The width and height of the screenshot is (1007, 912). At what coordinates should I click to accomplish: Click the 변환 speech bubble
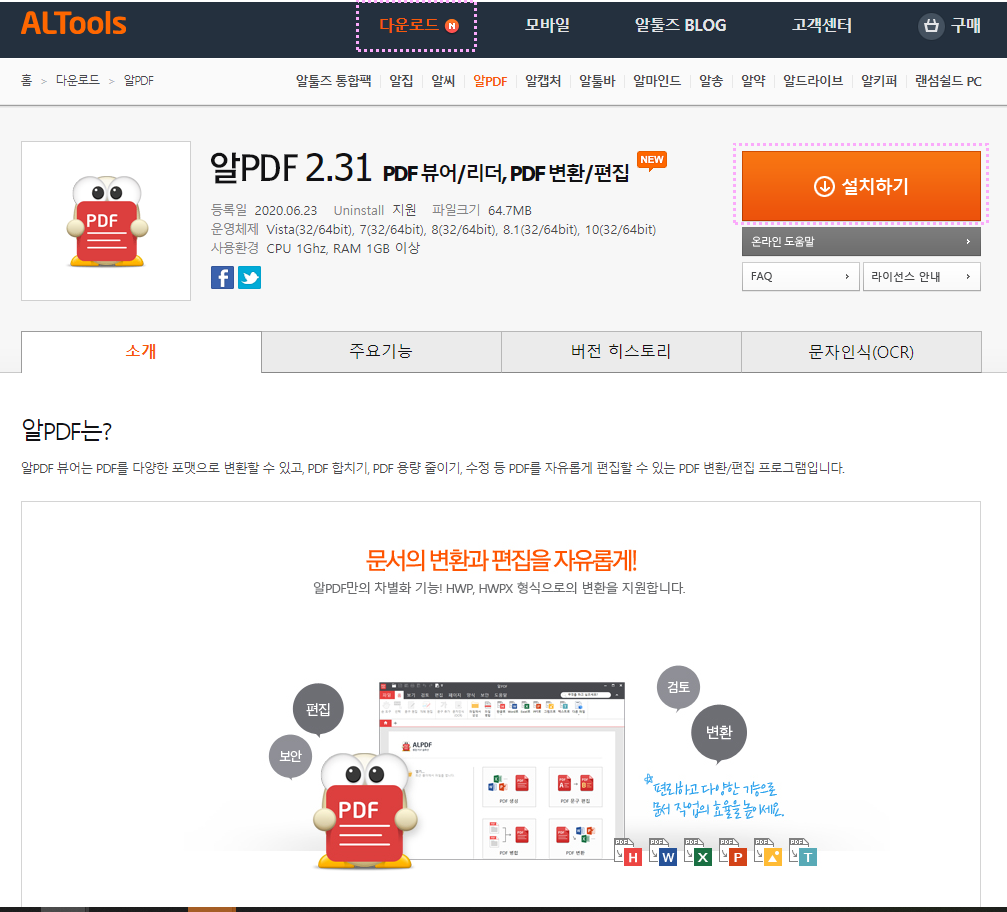tap(719, 733)
